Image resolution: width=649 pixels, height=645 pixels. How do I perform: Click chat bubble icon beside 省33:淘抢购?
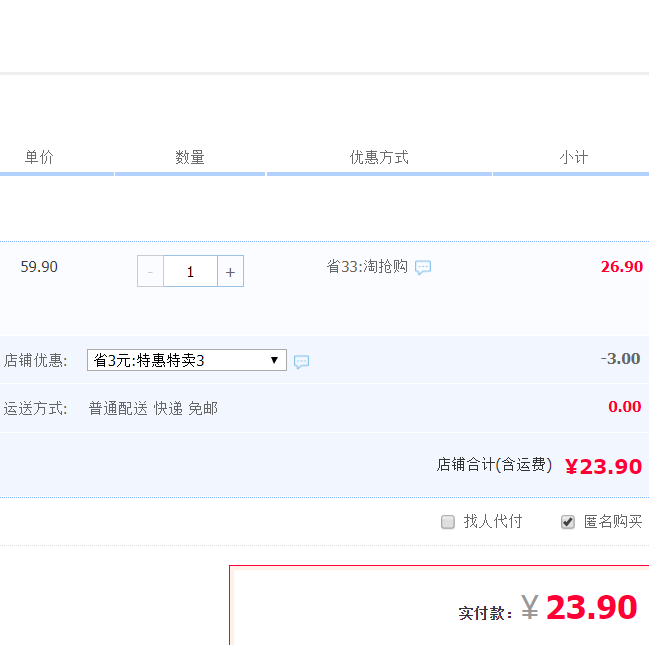point(423,267)
